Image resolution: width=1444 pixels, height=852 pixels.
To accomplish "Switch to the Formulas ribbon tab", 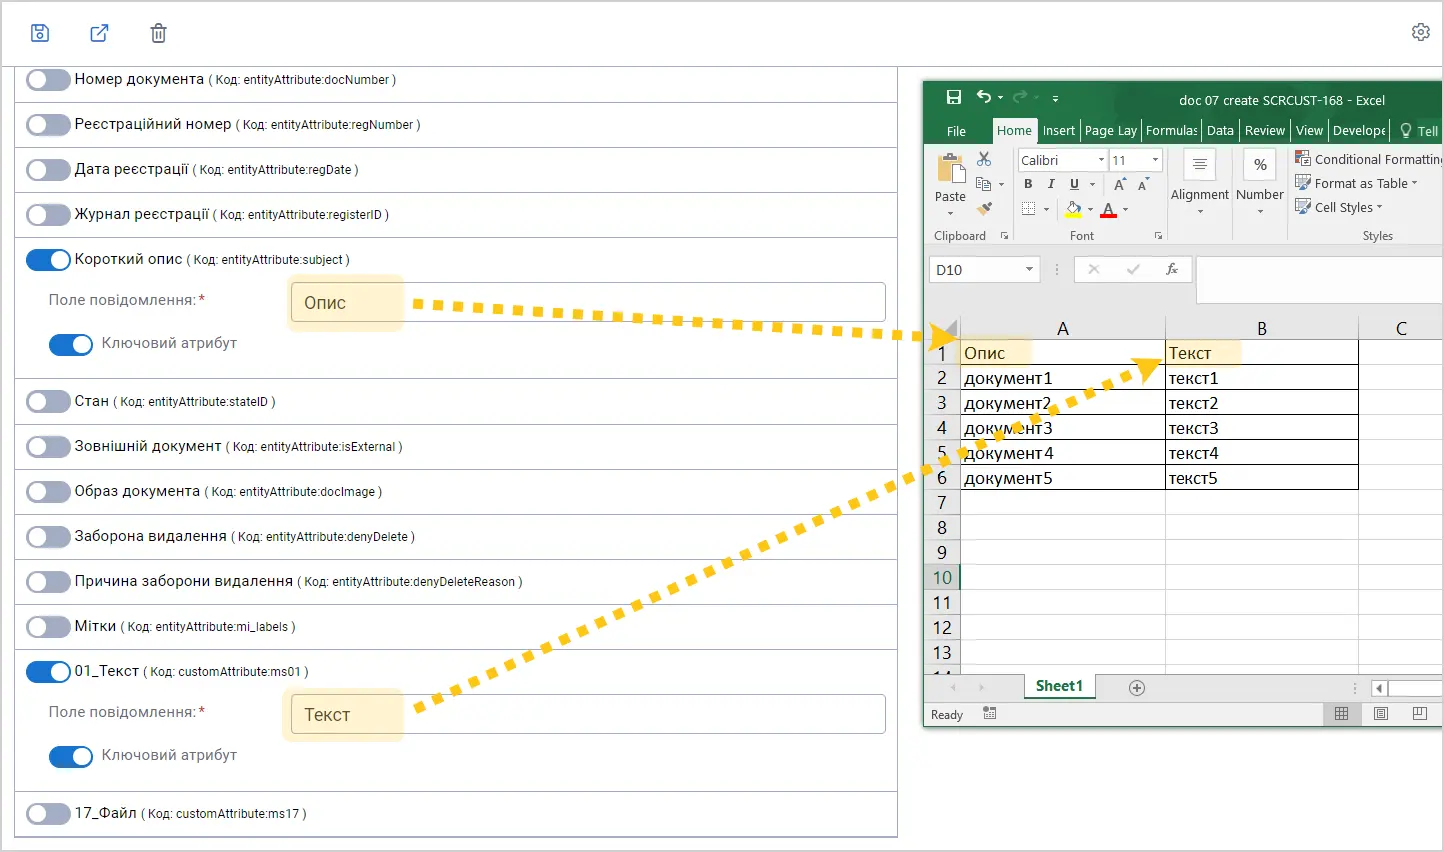I will coord(1171,131).
